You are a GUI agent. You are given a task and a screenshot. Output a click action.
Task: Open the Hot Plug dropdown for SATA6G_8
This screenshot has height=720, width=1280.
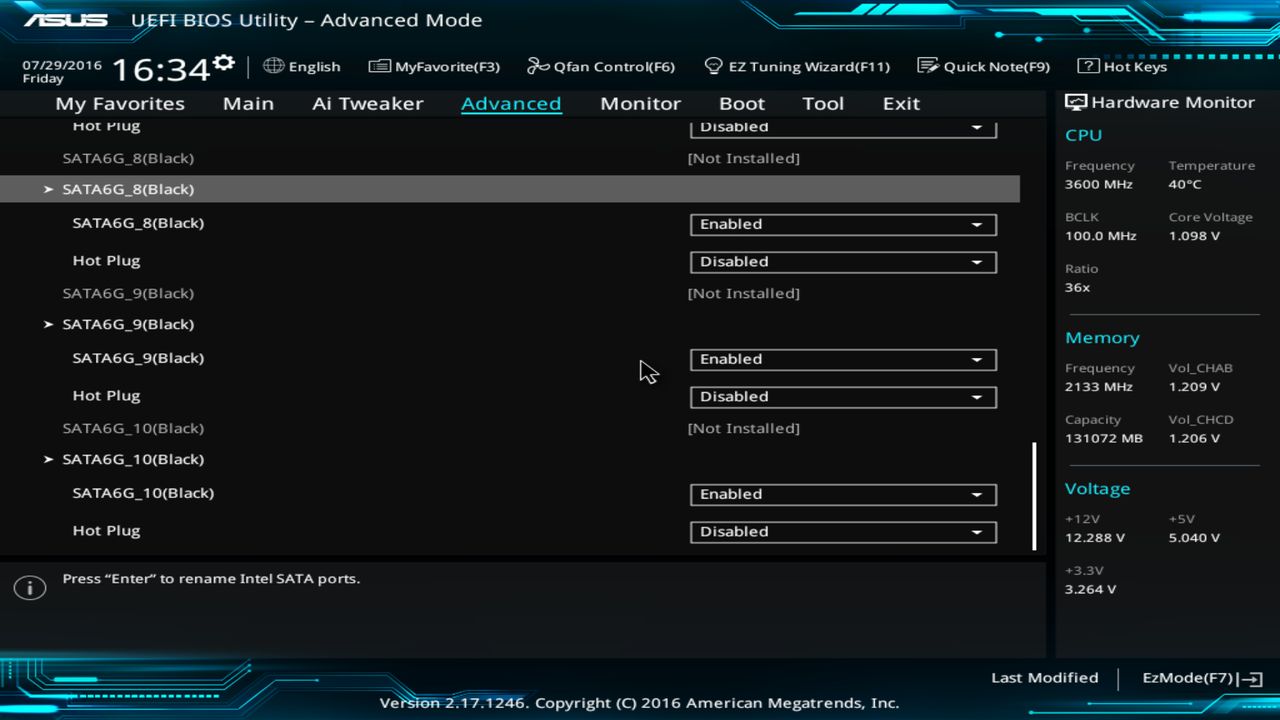(842, 261)
